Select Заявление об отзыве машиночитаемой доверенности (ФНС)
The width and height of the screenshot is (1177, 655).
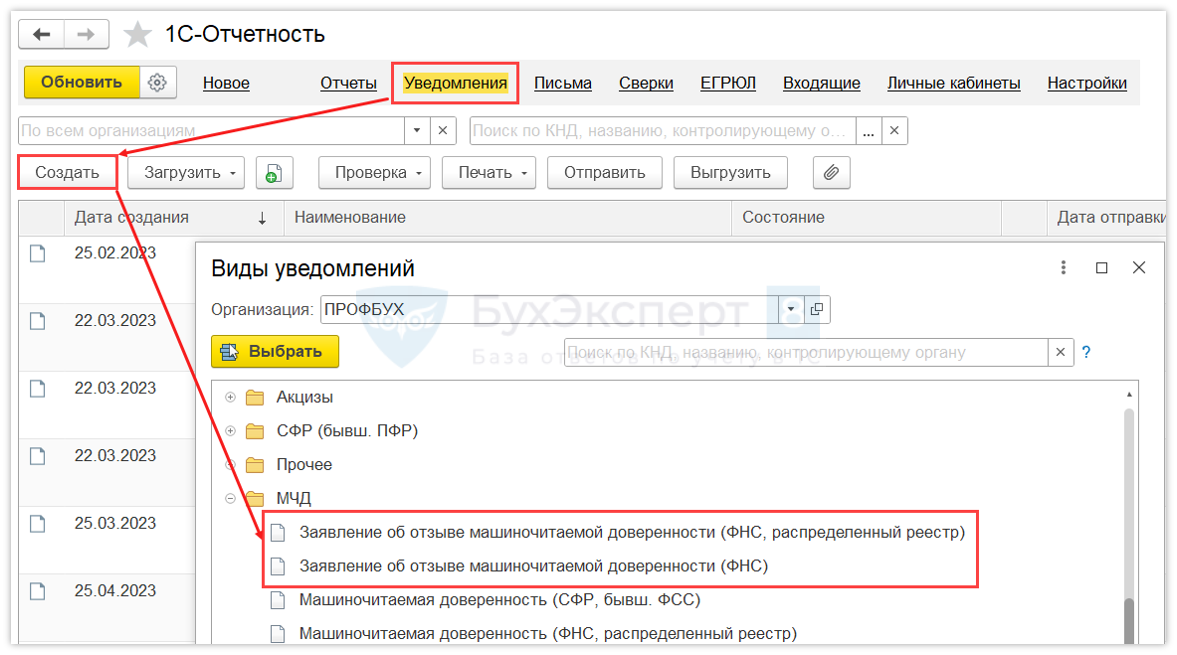(x=534, y=566)
